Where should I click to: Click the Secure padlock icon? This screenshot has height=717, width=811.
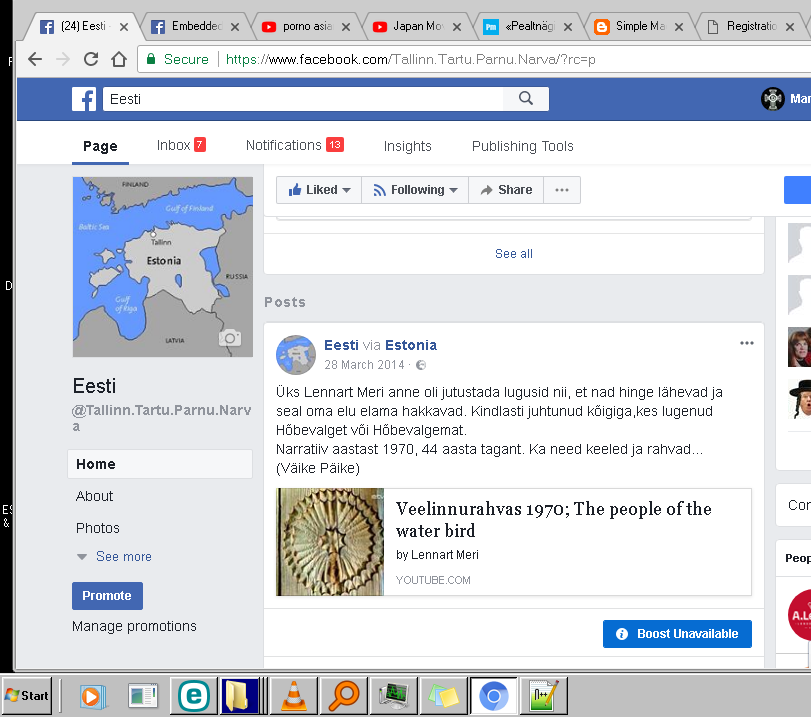pos(151,58)
